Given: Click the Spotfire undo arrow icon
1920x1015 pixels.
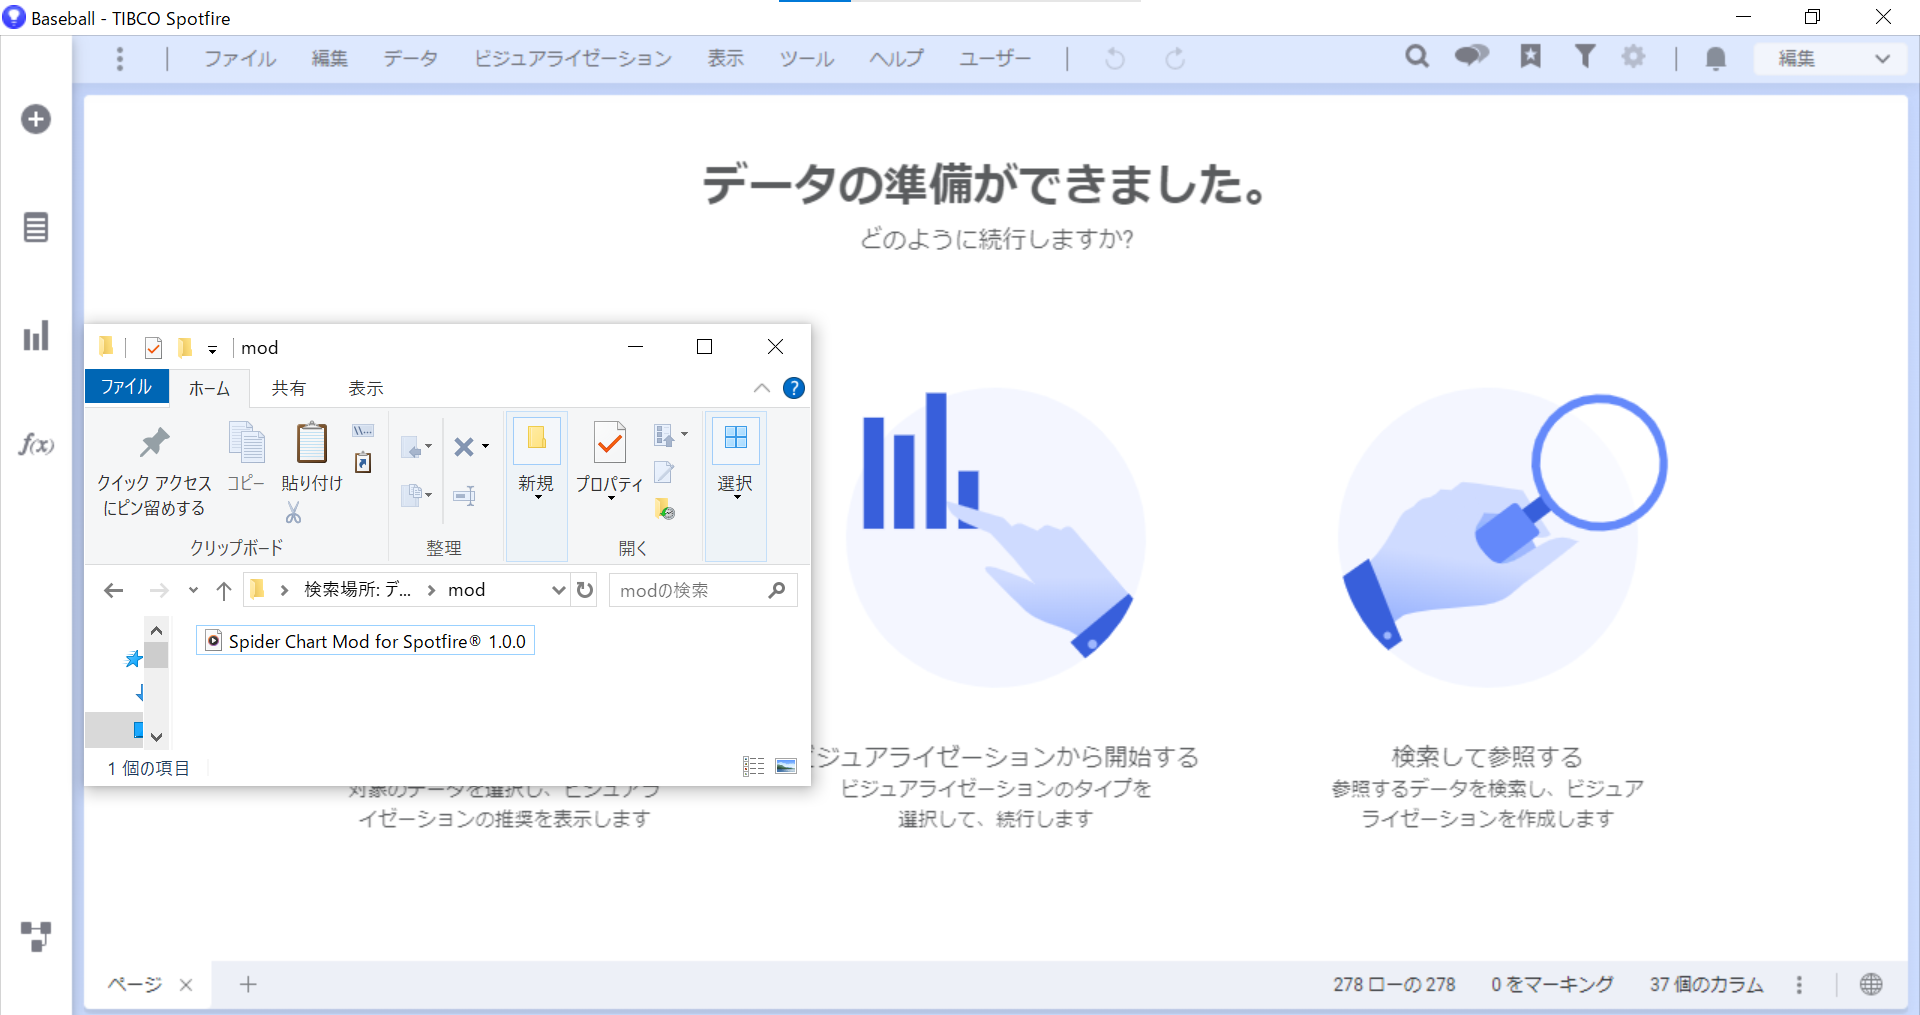Looking at the screenshot, I should pos(1114,59).
